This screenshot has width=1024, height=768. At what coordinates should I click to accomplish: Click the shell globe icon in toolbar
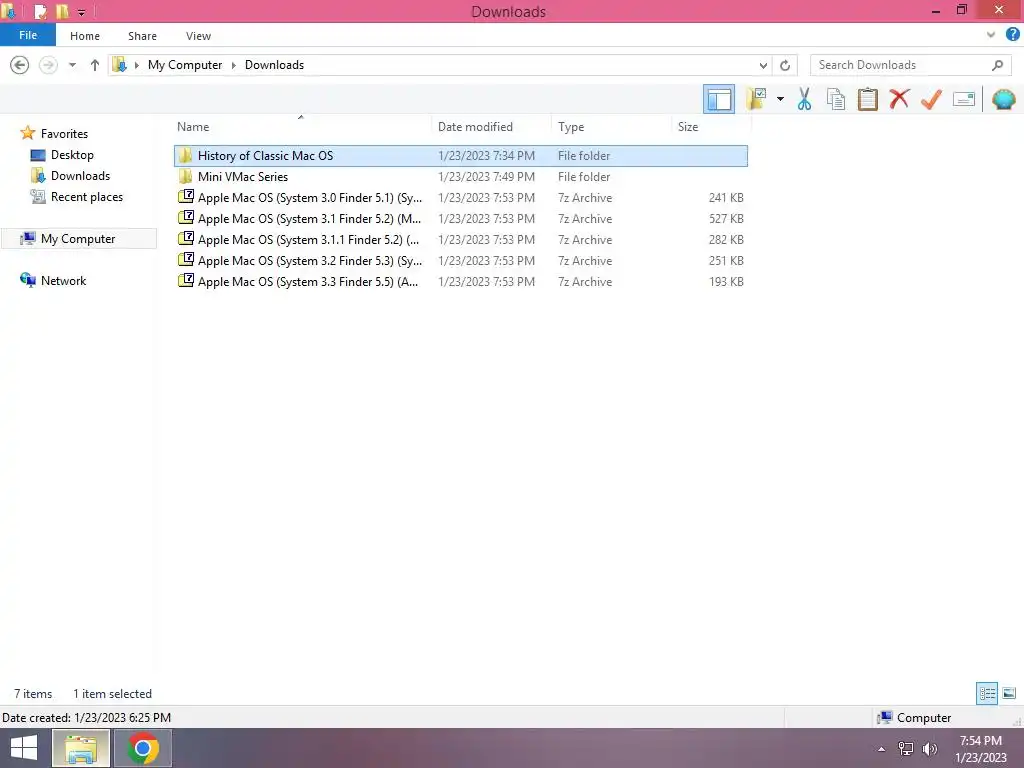pos(1003,99)
